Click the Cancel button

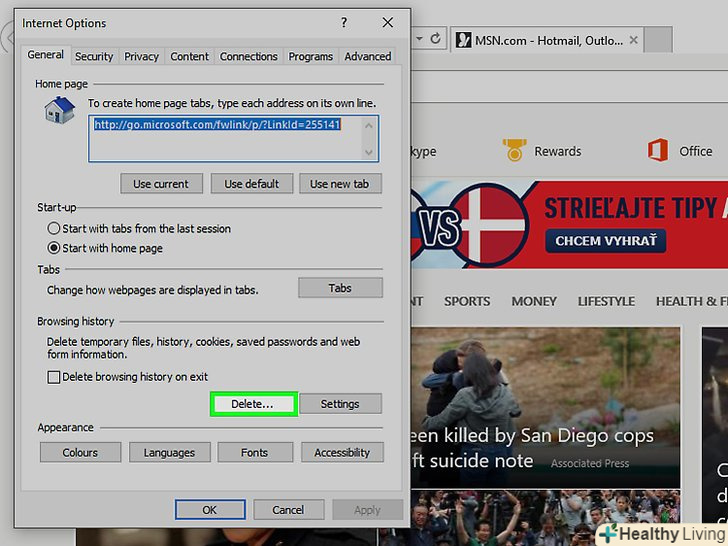point(288,510)
